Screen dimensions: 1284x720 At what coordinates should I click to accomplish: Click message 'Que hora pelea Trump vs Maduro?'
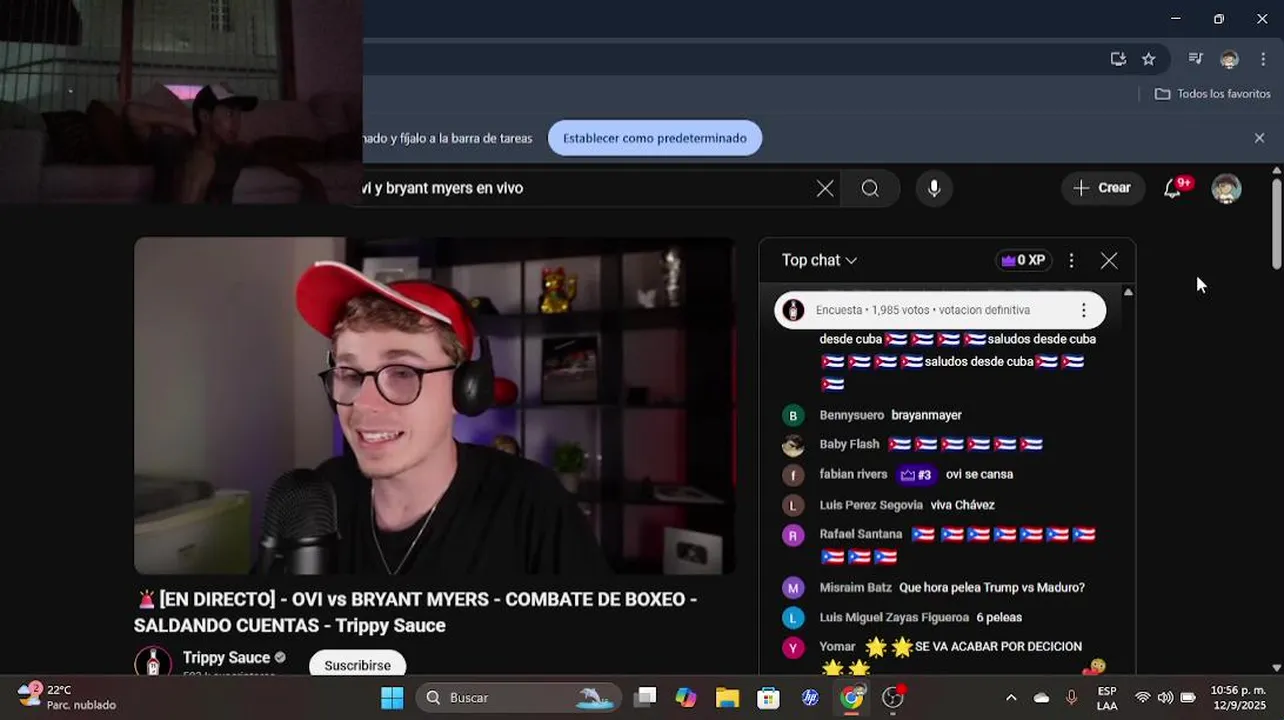coord(992,588)
